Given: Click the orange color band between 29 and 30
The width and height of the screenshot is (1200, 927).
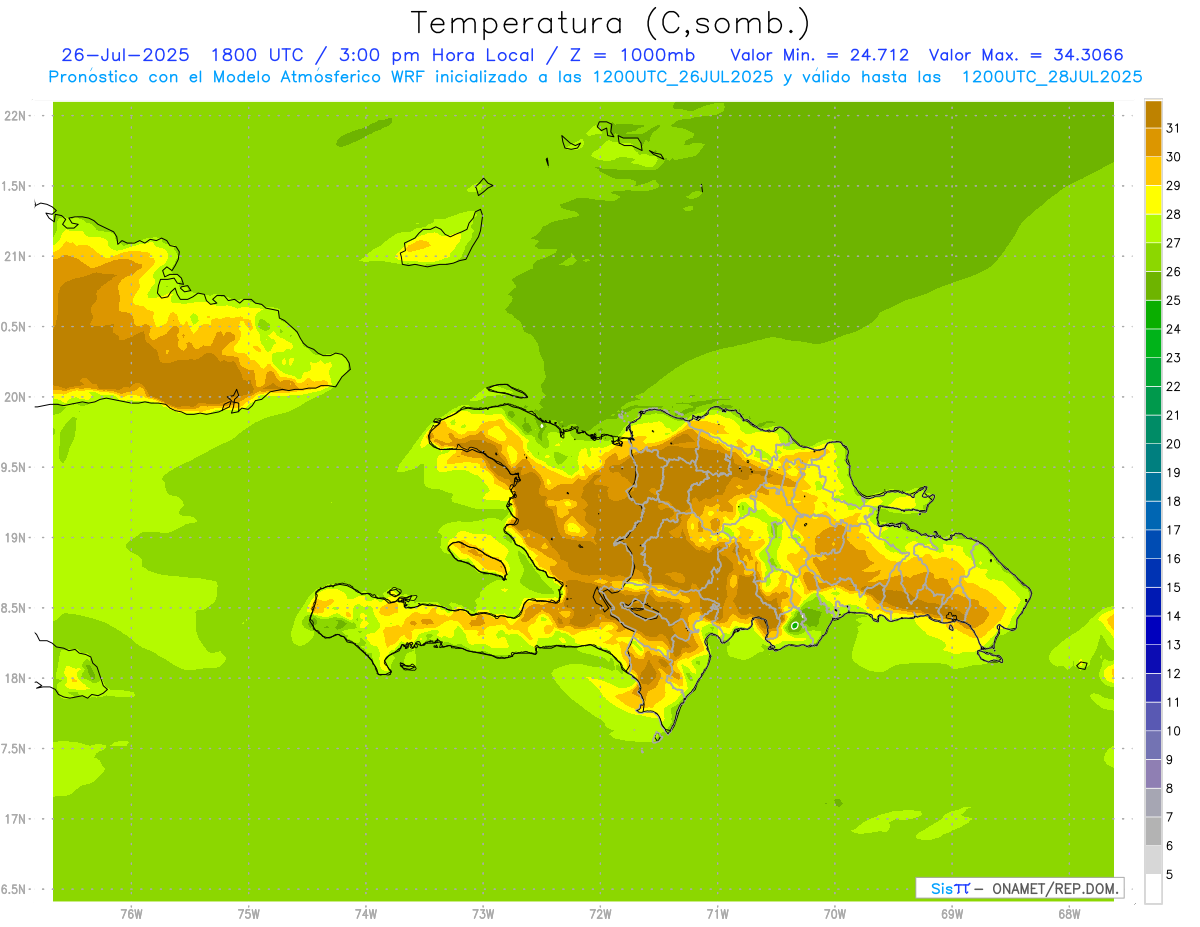Looking at the screenshot, I should (x=1153, y=171).
